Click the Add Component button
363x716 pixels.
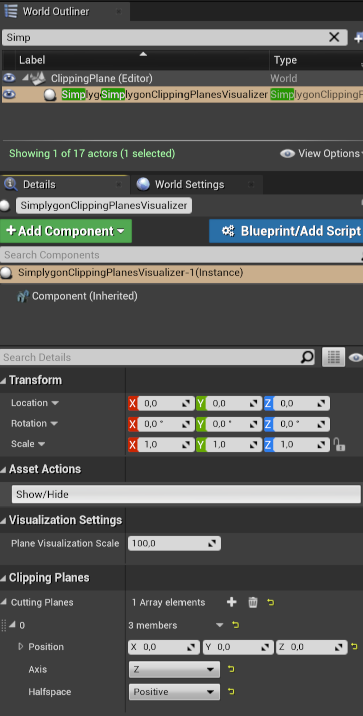(x=66, y=231)
